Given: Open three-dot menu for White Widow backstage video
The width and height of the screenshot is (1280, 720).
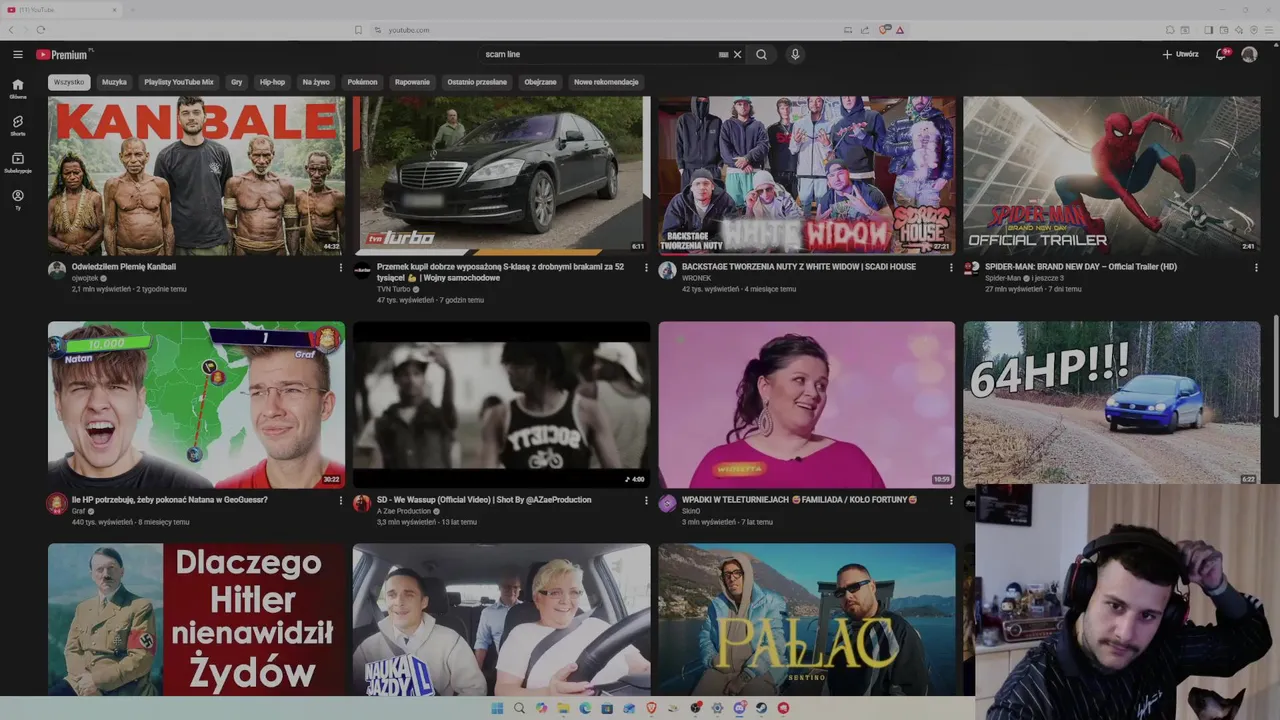Looking at the screenshot, I should click(951, 268).
